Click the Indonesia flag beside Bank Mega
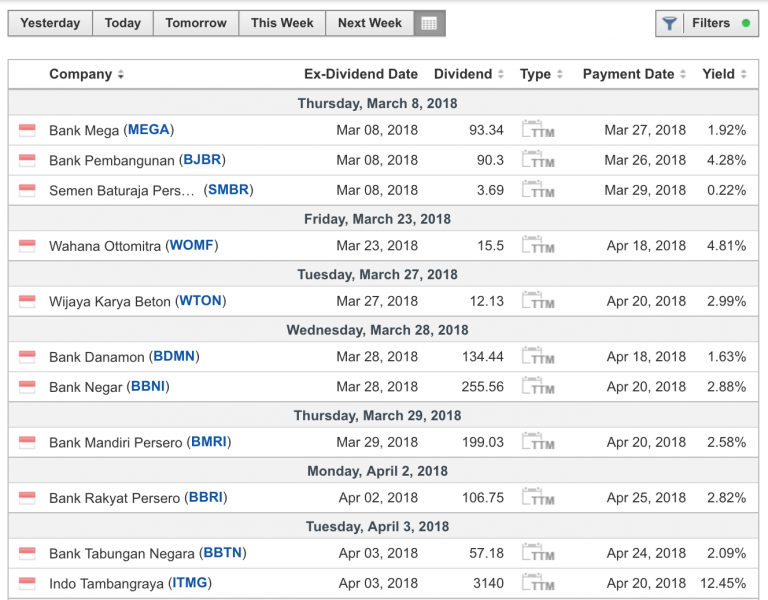The image size is (768, 600). coord(27,130)
